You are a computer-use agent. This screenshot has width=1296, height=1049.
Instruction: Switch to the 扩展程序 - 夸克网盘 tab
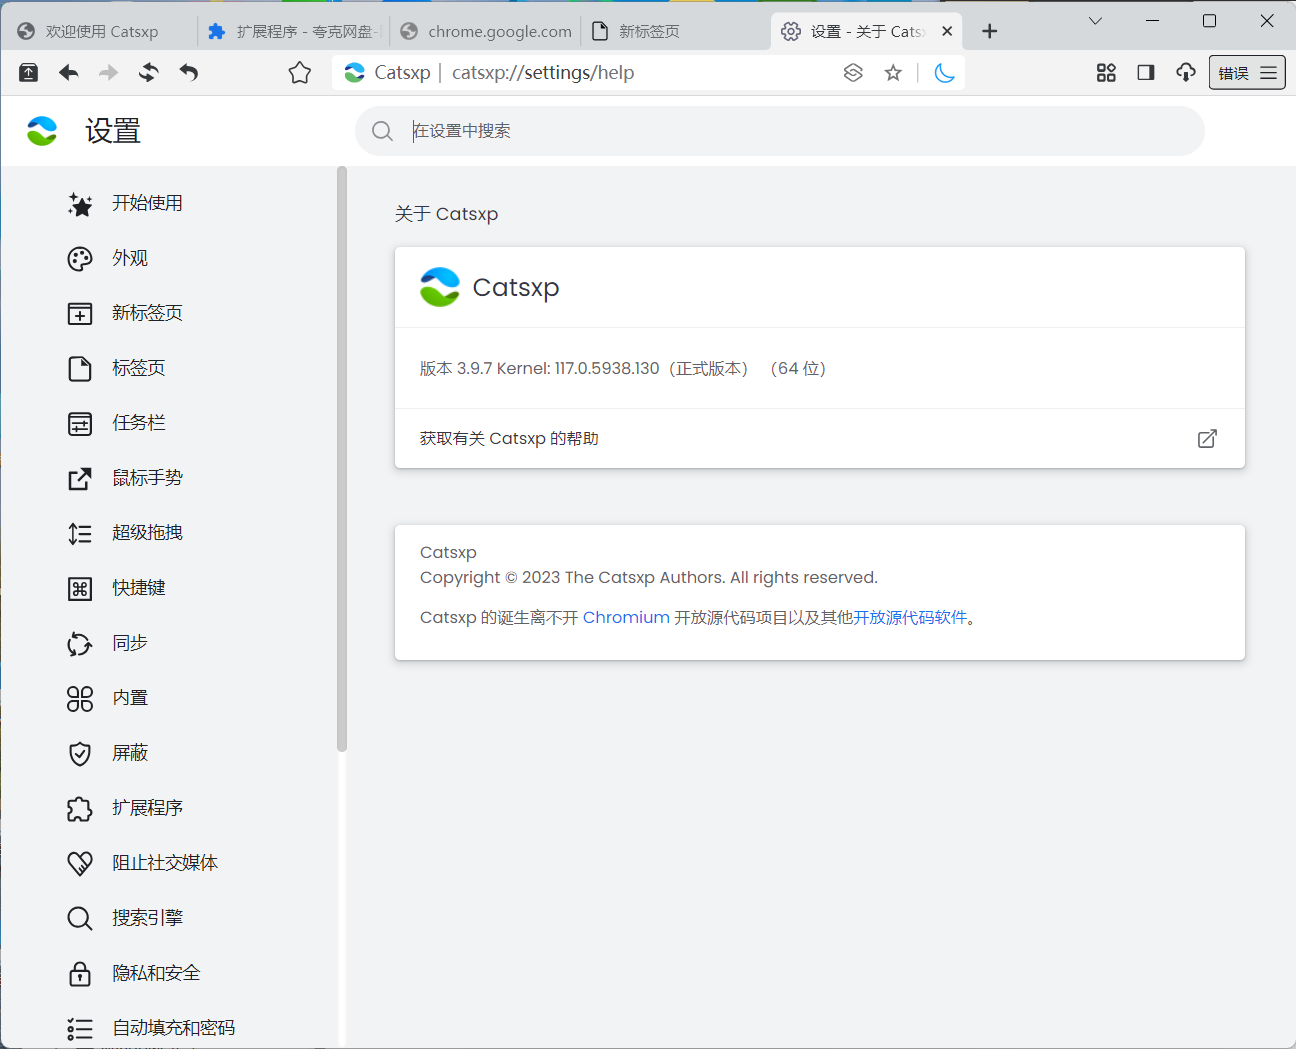click(293, 31)
